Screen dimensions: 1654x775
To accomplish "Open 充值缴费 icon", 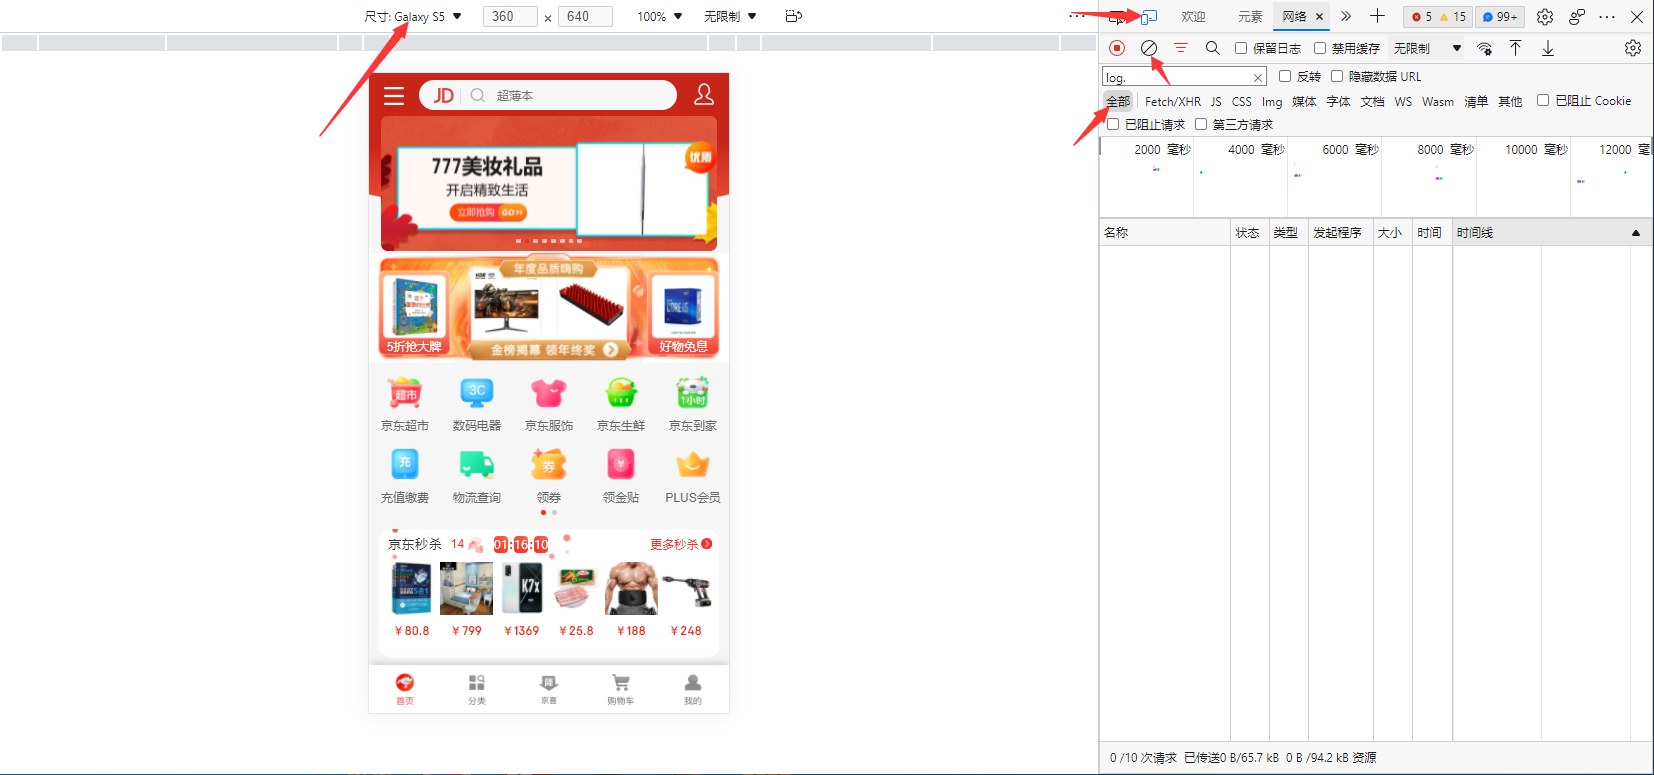I will tap(405, 464).
